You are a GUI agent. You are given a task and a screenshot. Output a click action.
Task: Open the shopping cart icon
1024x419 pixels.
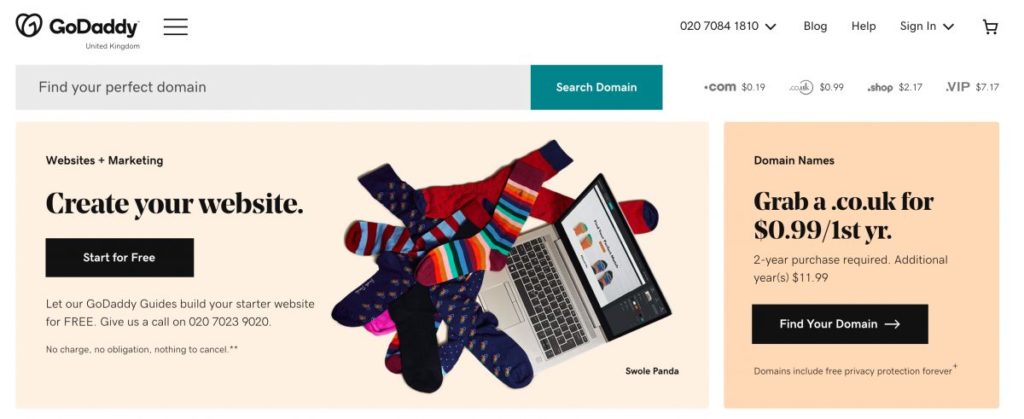990,27
